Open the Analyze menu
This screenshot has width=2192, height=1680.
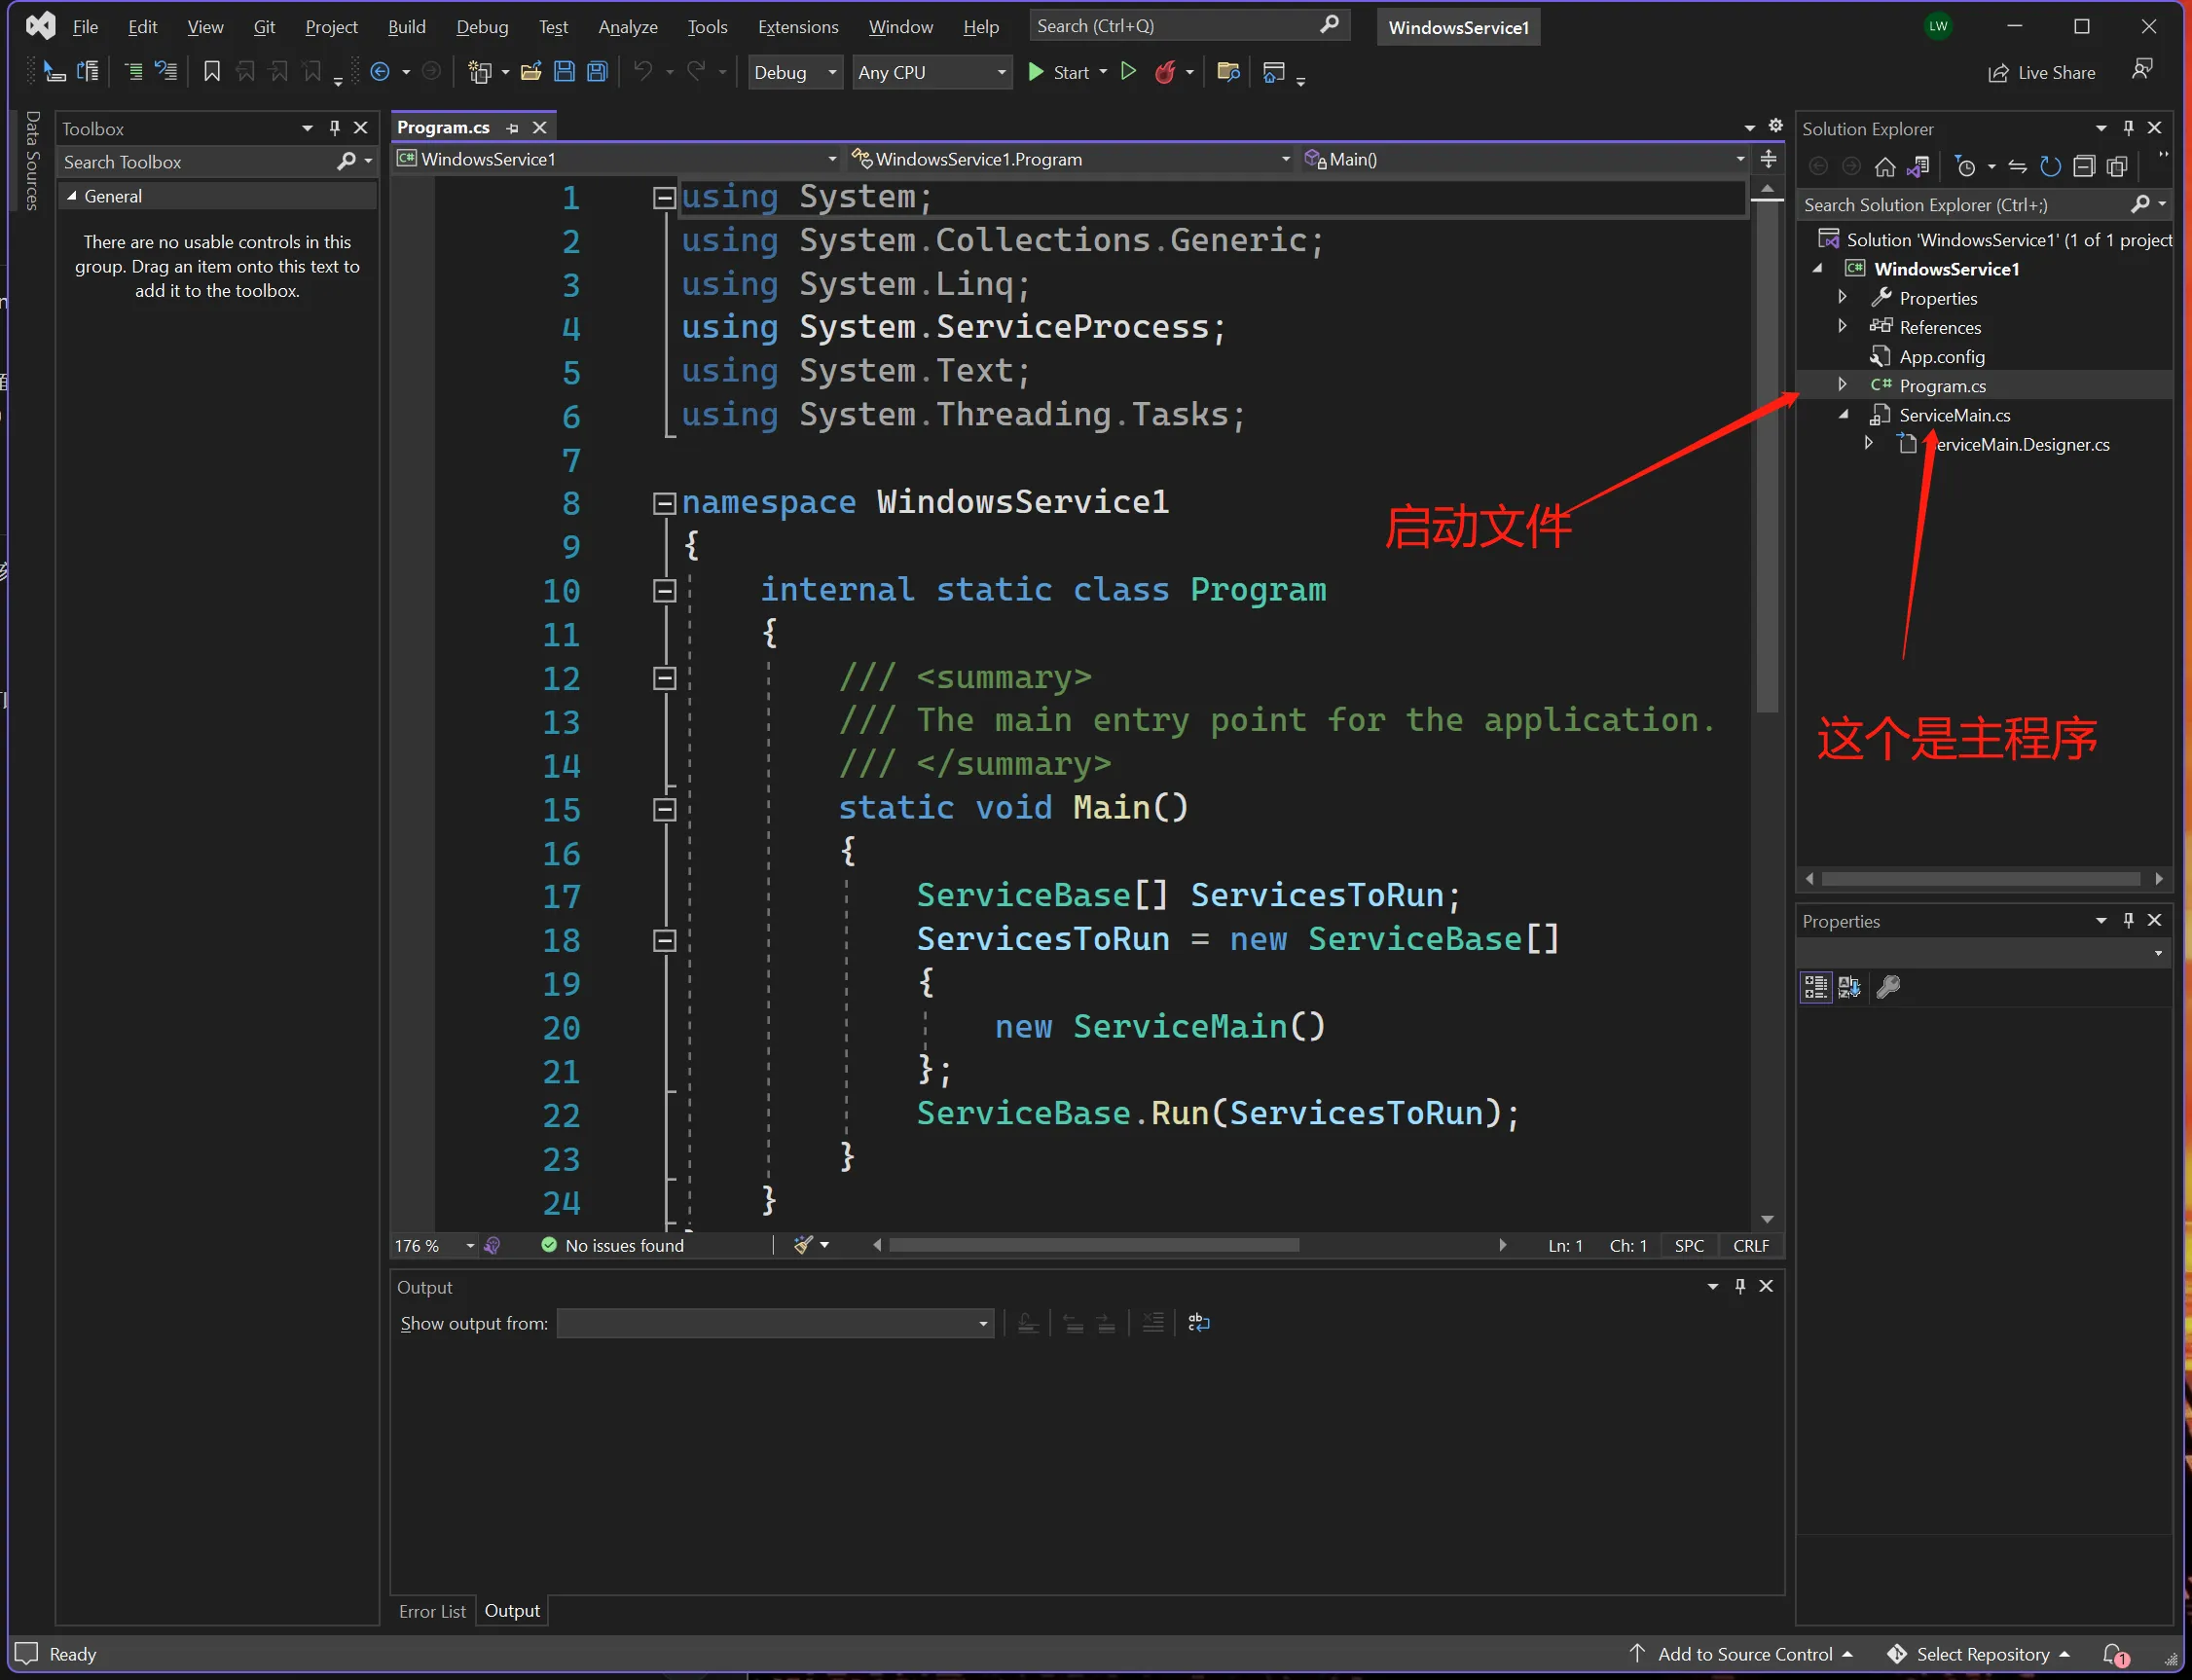pyautogui.click(x=628, y=27)
